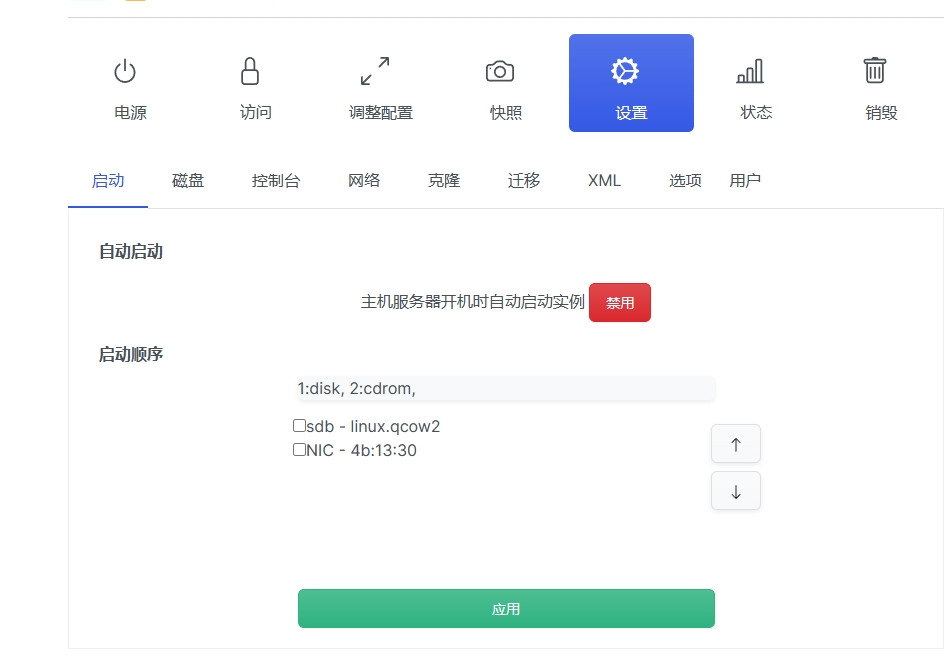946x659 pixels.
Task: Go to the 网络 network tab
Action: pyautogui.click(x=364, y=181)
